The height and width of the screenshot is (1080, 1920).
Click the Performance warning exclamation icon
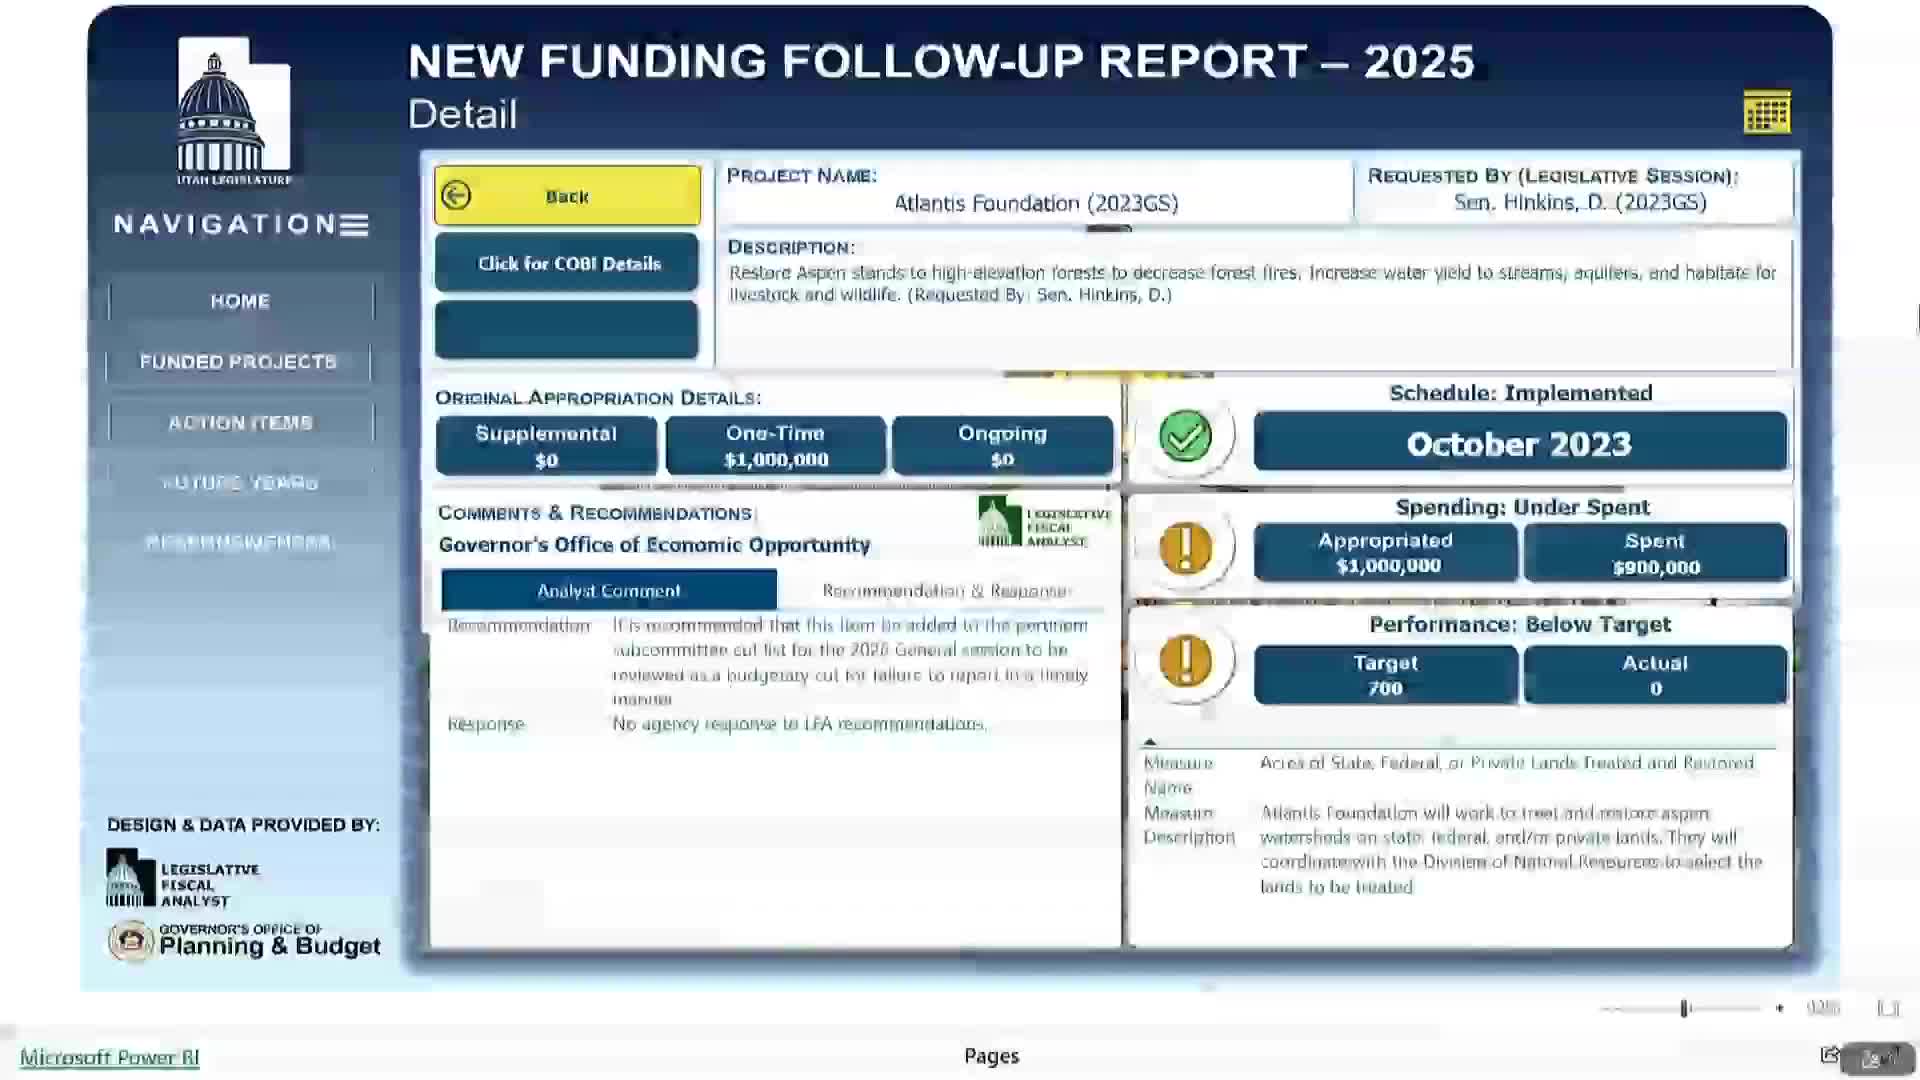[1185, 661]
